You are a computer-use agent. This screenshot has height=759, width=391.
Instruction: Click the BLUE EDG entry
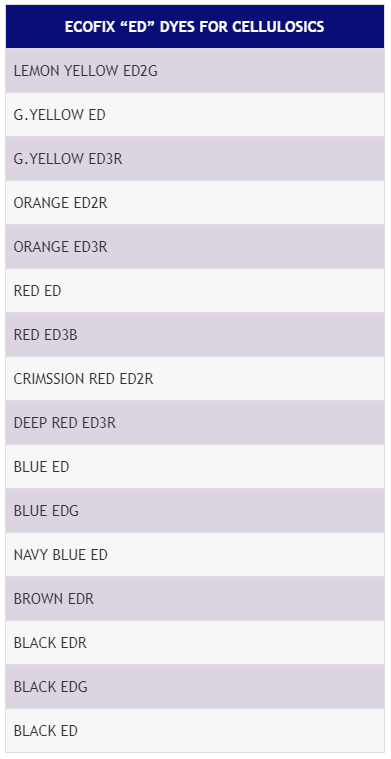195,511
